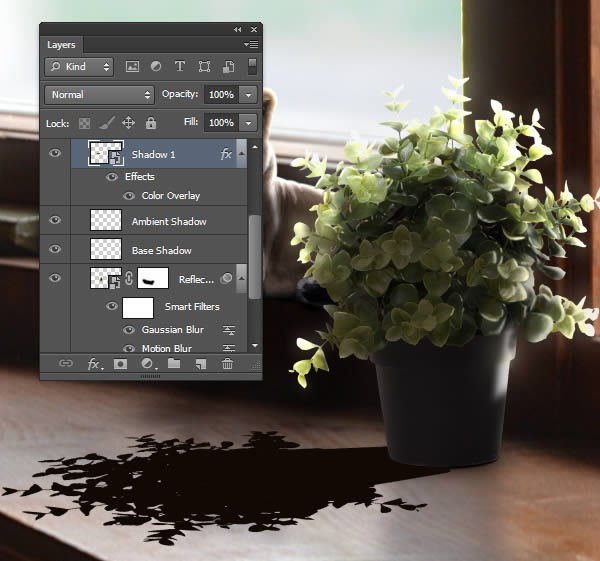Click the Fill label scrubby control
The width and height of the screenshot is (600, 561).
(191, 122)
